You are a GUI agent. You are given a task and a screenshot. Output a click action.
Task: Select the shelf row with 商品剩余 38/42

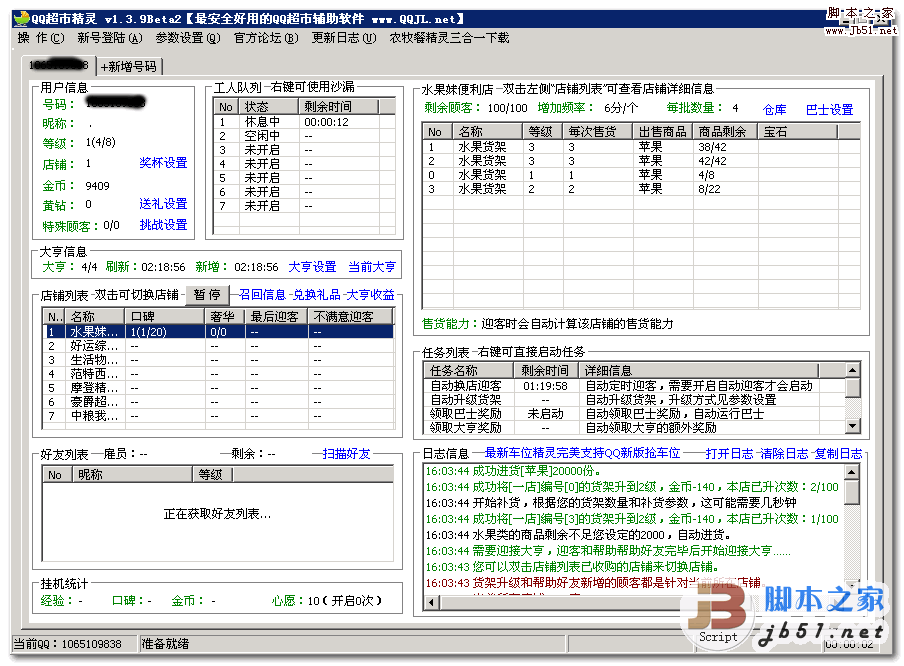tap(641, 147)
